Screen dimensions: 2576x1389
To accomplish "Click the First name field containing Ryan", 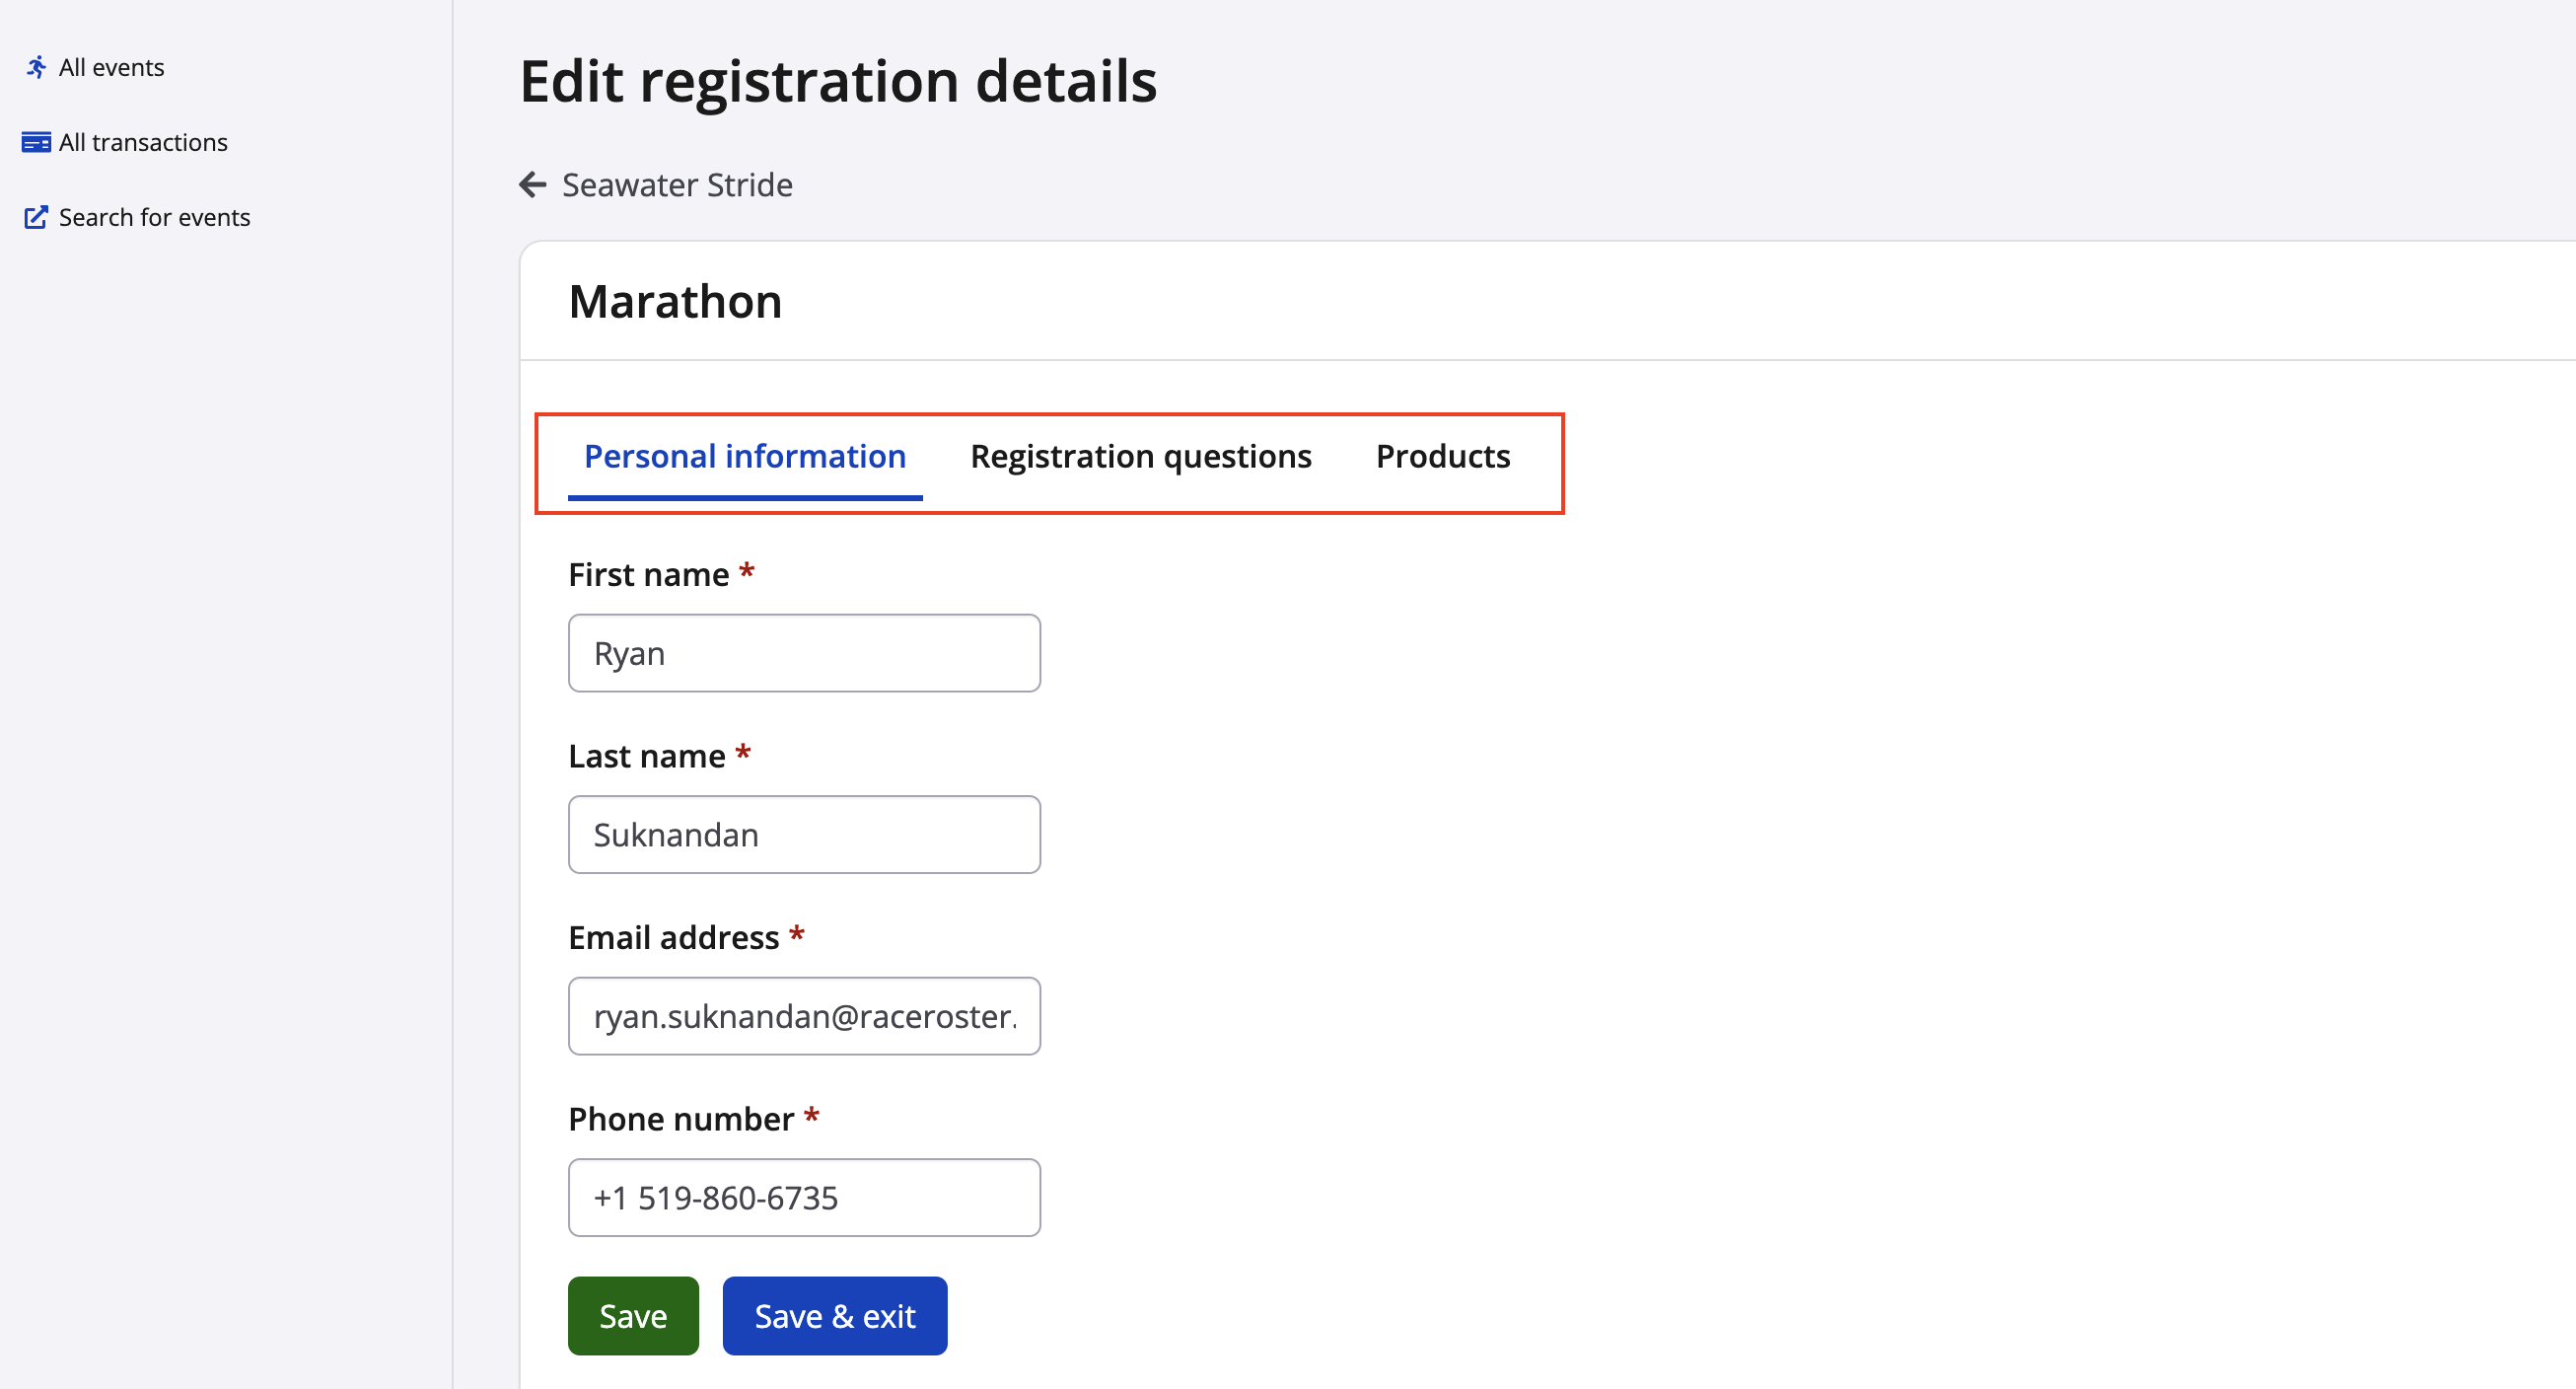I will 804,653.
